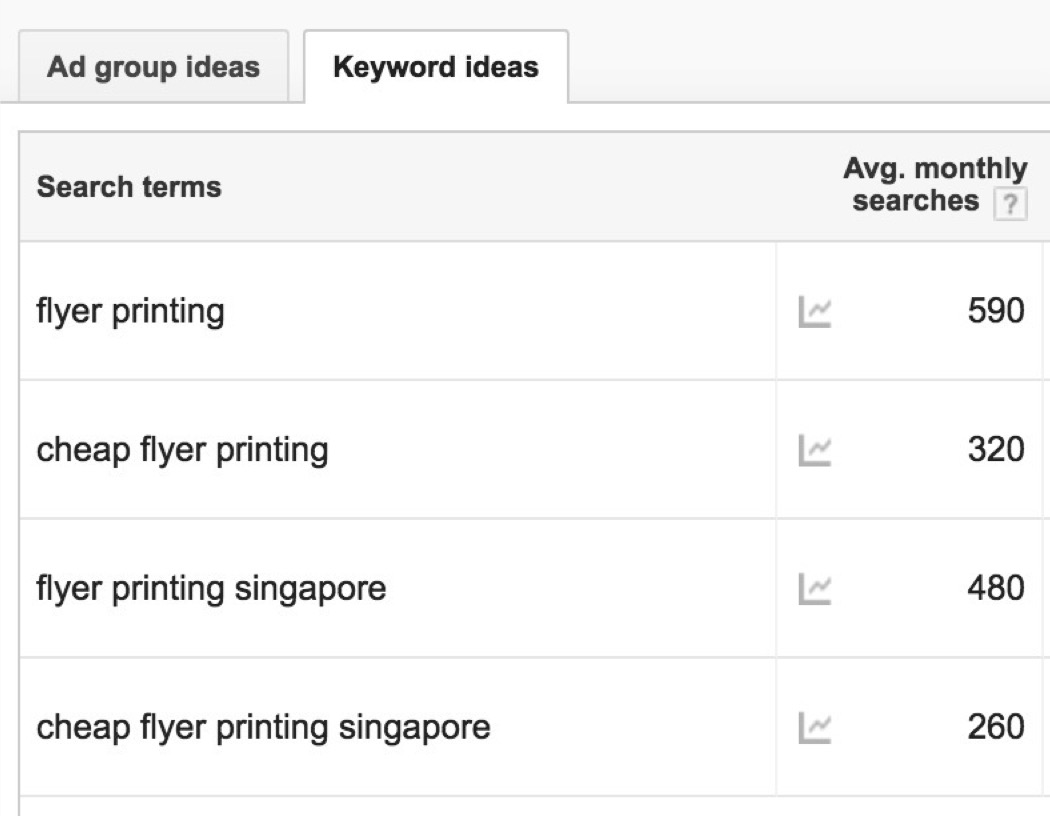Switch to the Ad group ideas tab
This screenshot has width=1050, height=816.
(x=153, y=66)
